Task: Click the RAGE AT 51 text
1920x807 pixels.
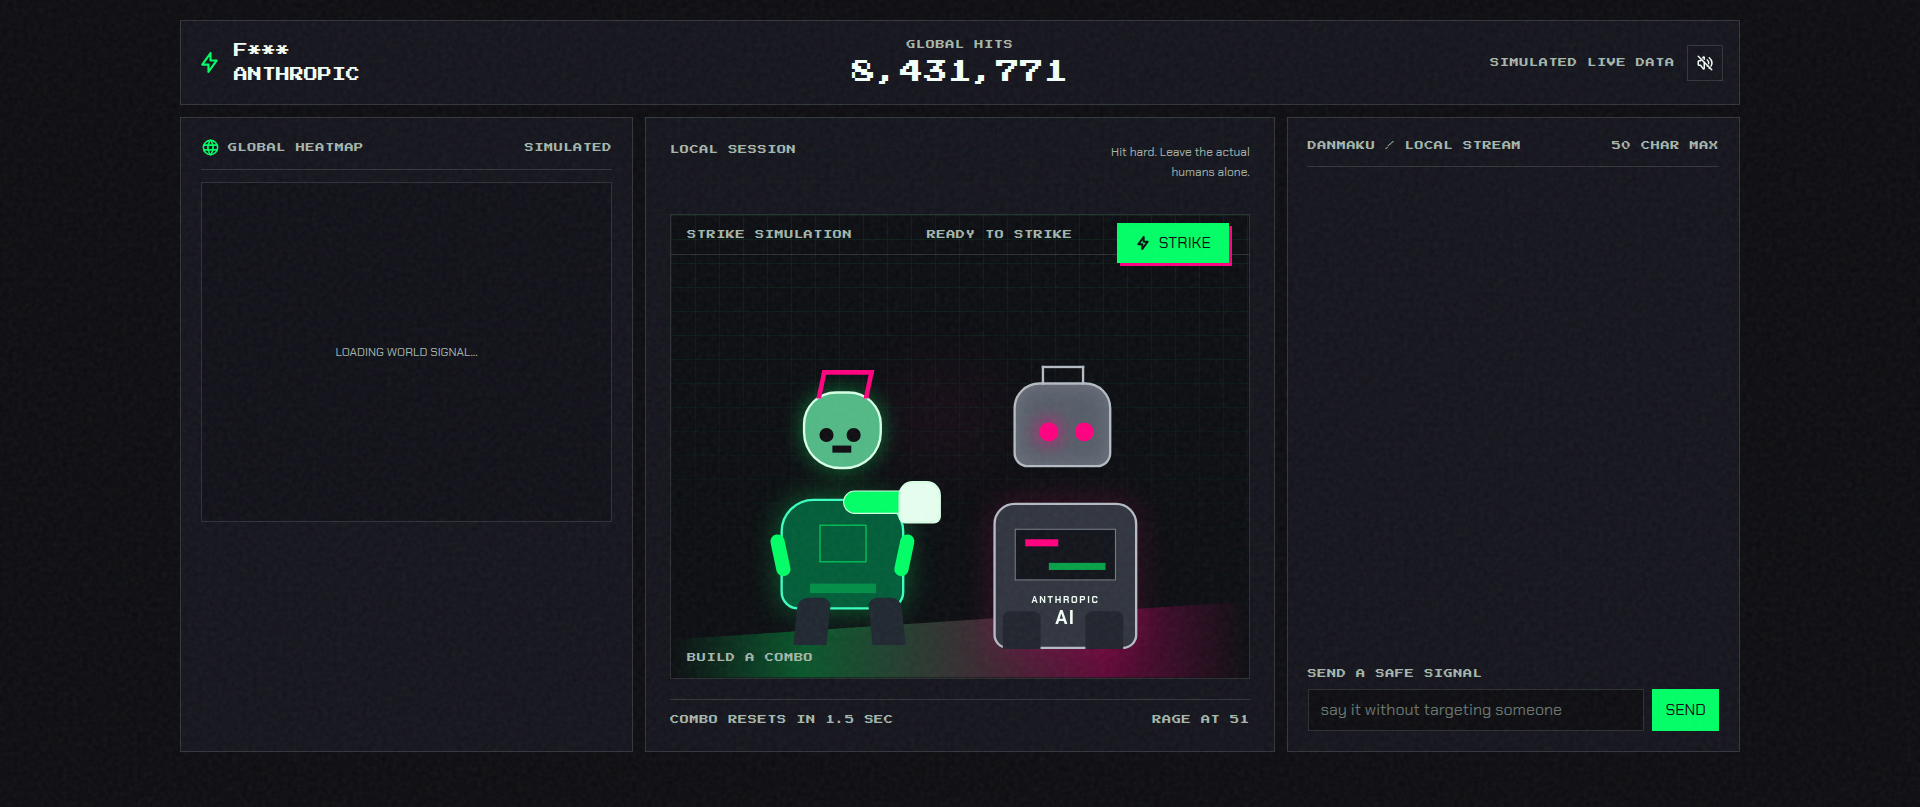Action: [x=1200, y=719]
